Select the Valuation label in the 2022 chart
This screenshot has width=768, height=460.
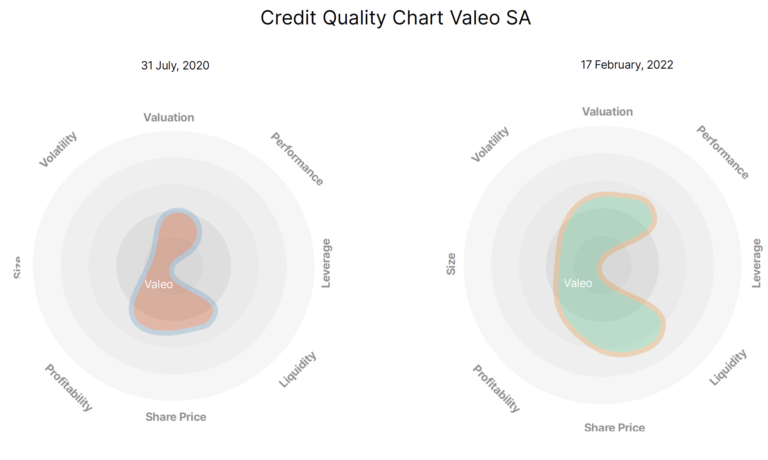click(607, 112)
